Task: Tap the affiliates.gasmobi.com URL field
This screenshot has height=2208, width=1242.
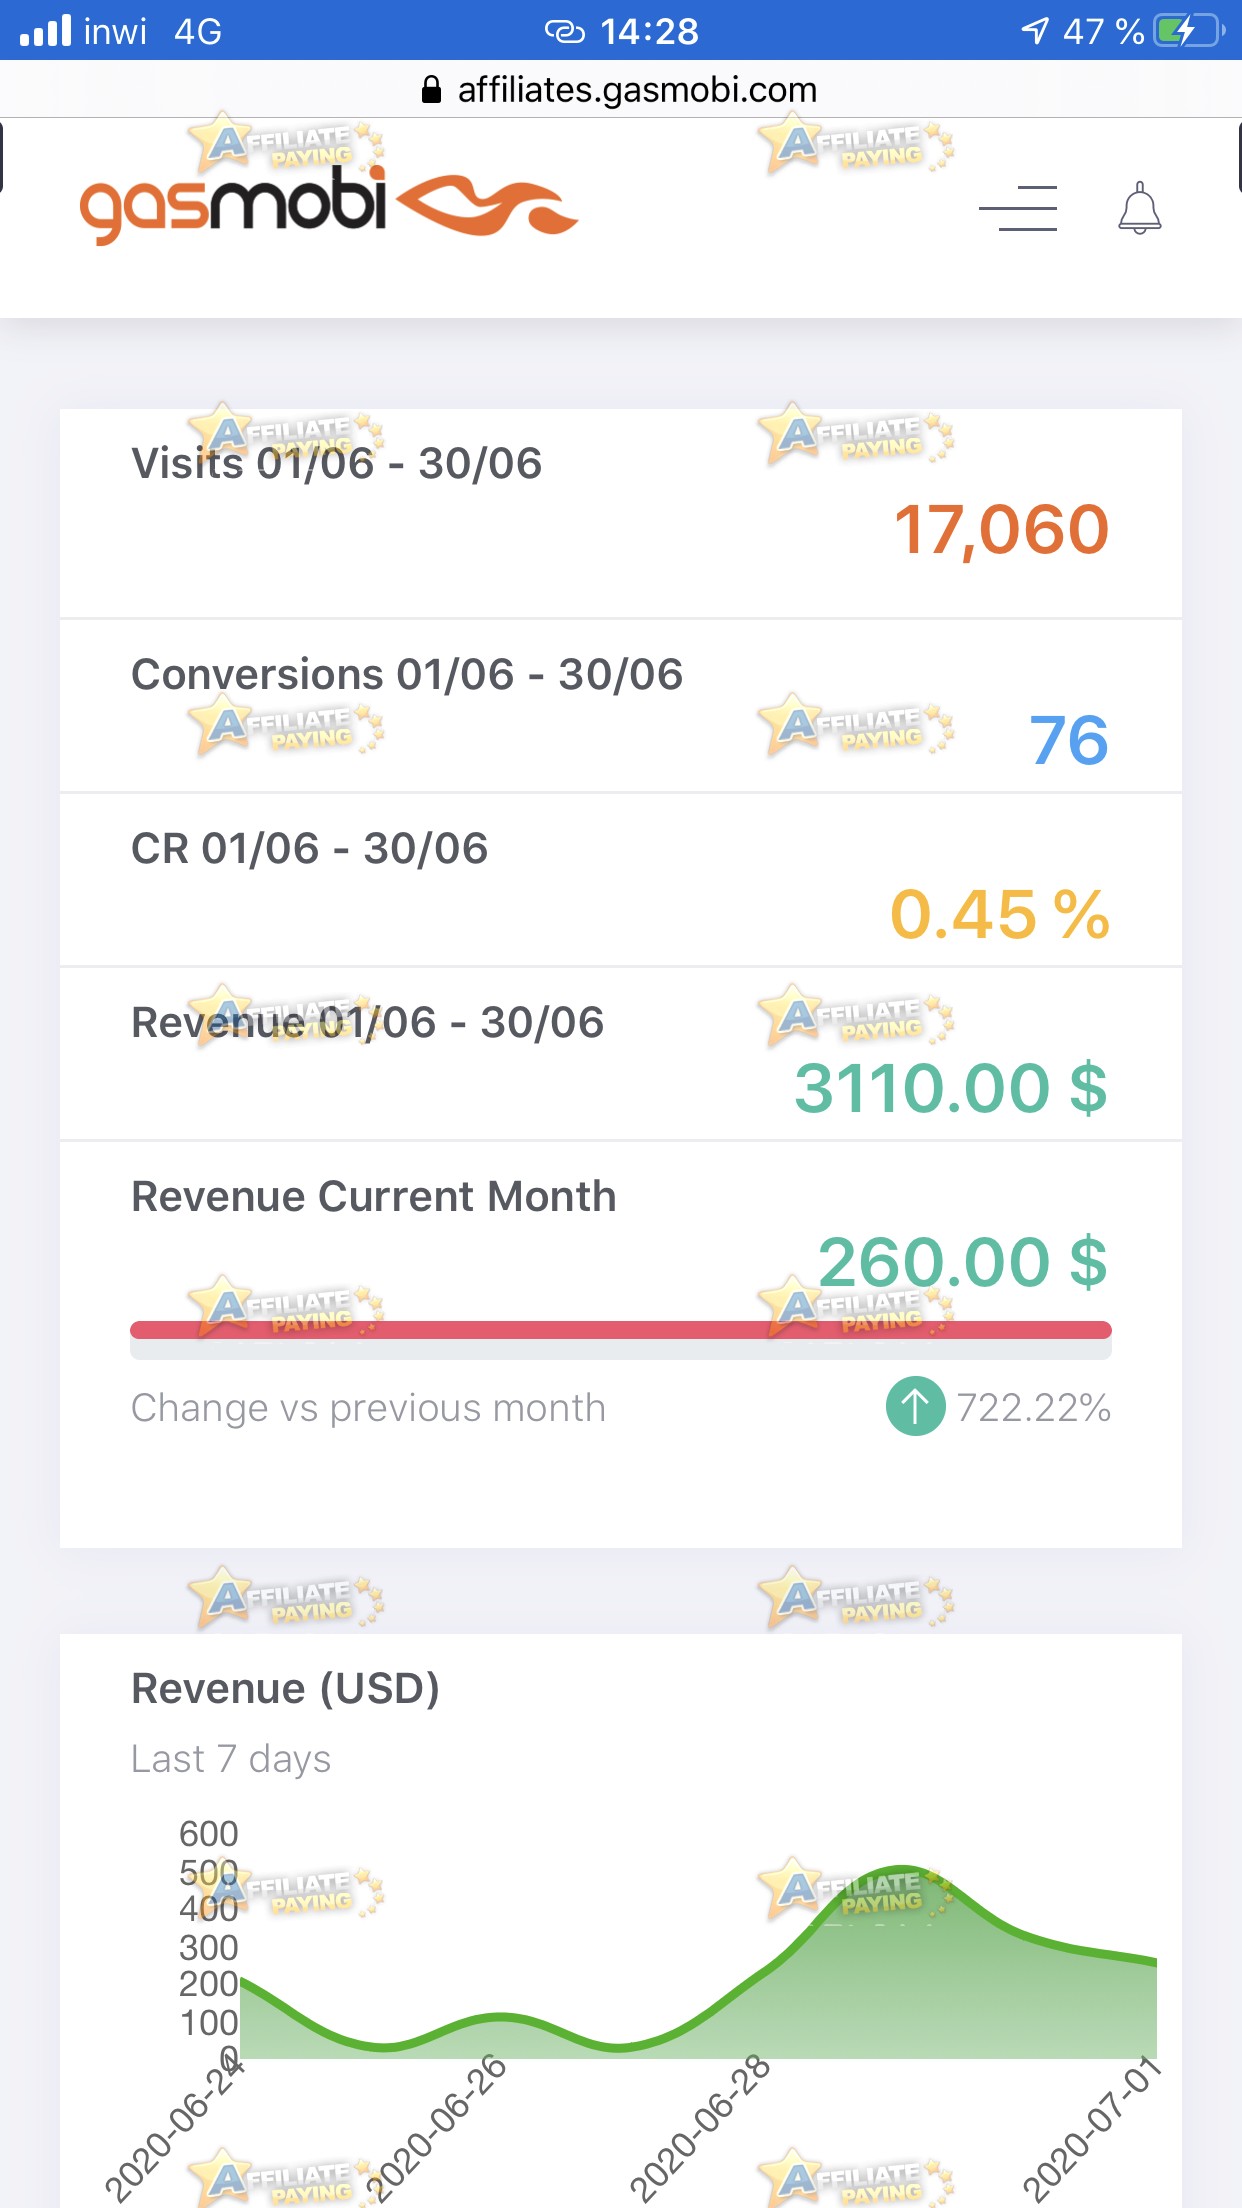Action: [620, 90]
